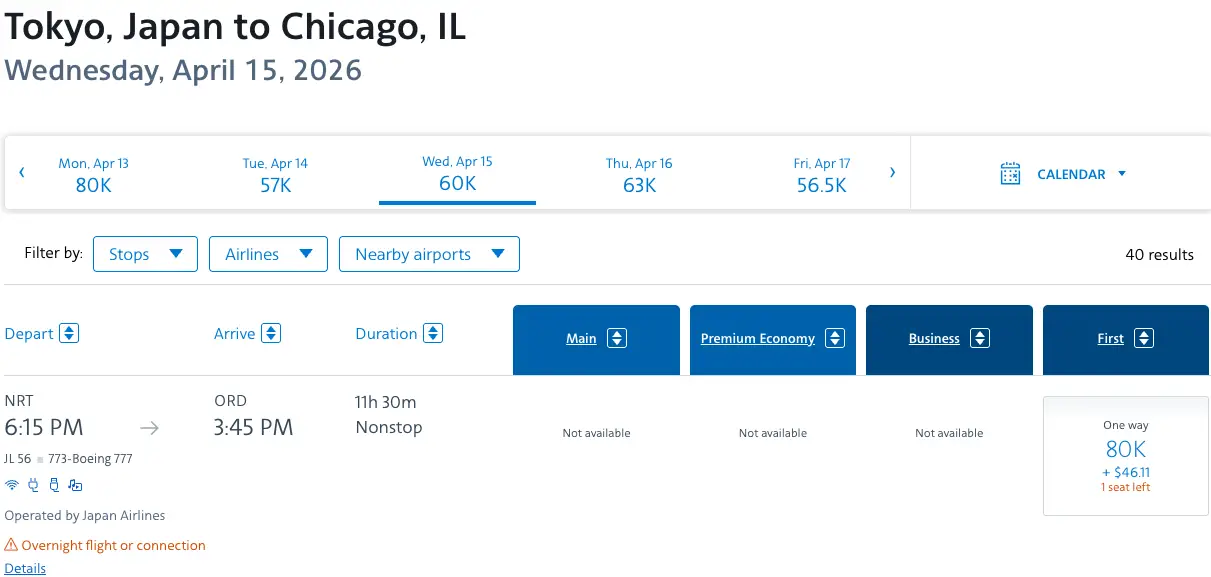
Task: Open the Details link for JL 56
Action: point(25,568)
